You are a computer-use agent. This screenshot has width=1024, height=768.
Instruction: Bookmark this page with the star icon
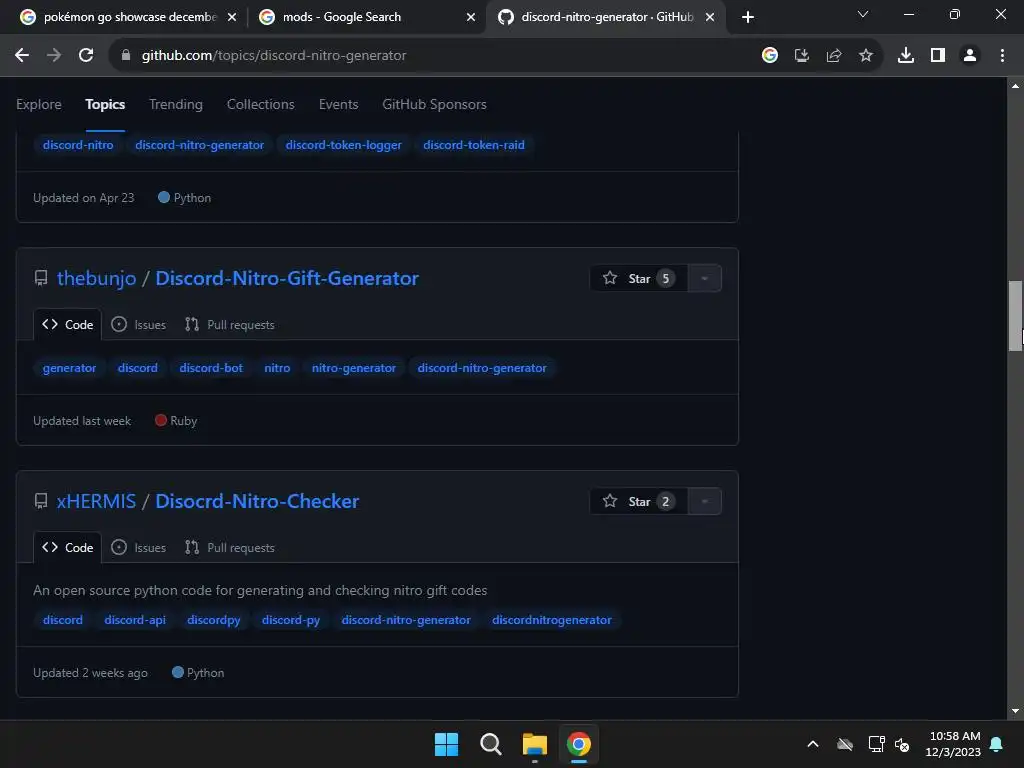[866, 56]
